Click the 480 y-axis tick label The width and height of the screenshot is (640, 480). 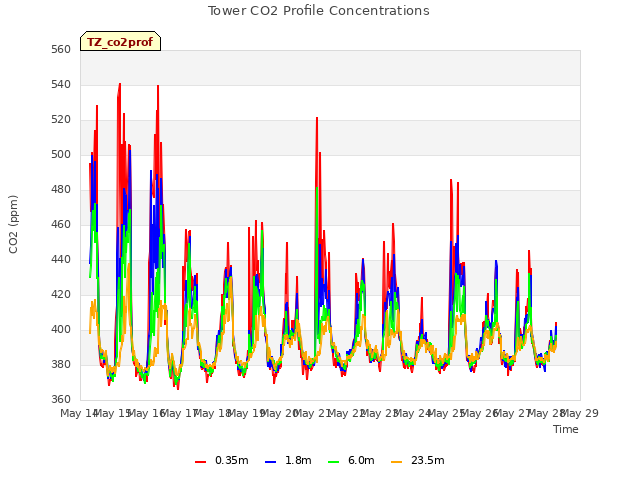(x=61, y=189)
